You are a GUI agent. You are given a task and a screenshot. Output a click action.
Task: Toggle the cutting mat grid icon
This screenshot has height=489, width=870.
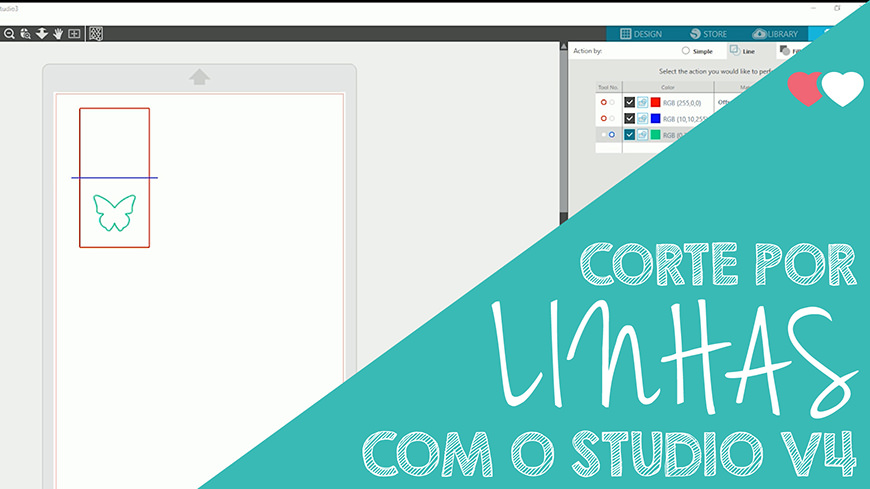pyautogui.click(x=96, y=33)
